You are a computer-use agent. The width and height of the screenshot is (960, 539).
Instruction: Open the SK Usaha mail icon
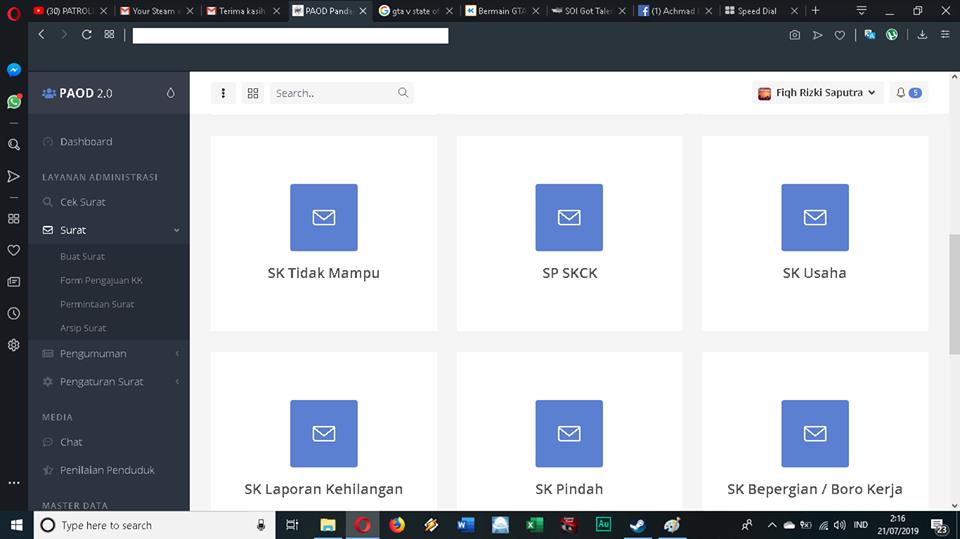coord(815,217)
